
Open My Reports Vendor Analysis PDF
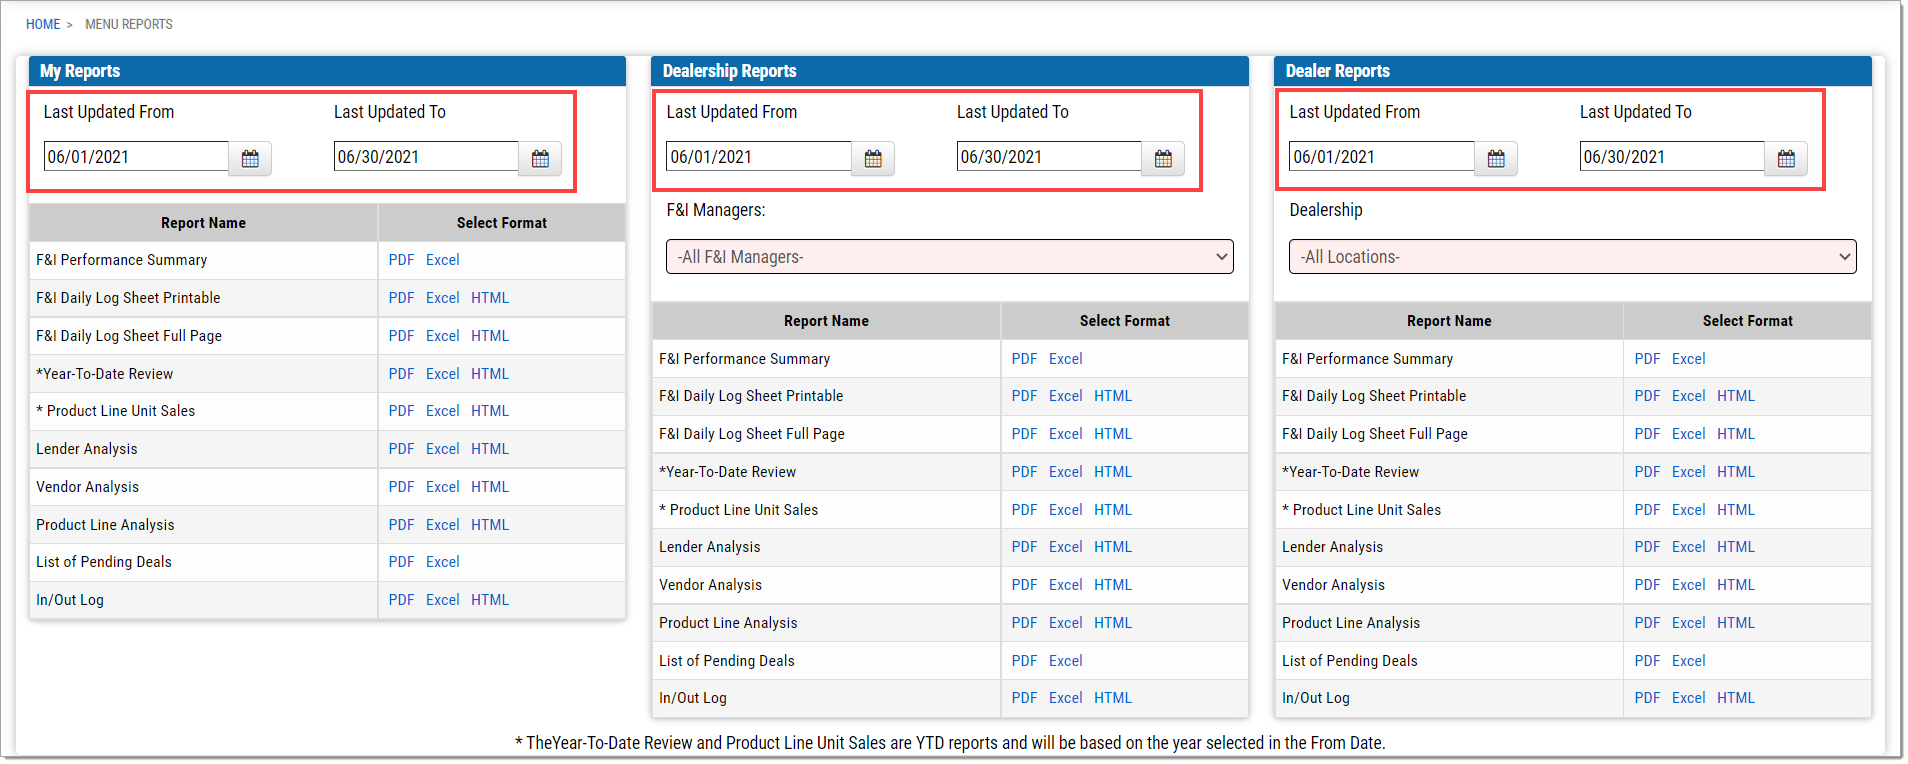coord(401,487)
